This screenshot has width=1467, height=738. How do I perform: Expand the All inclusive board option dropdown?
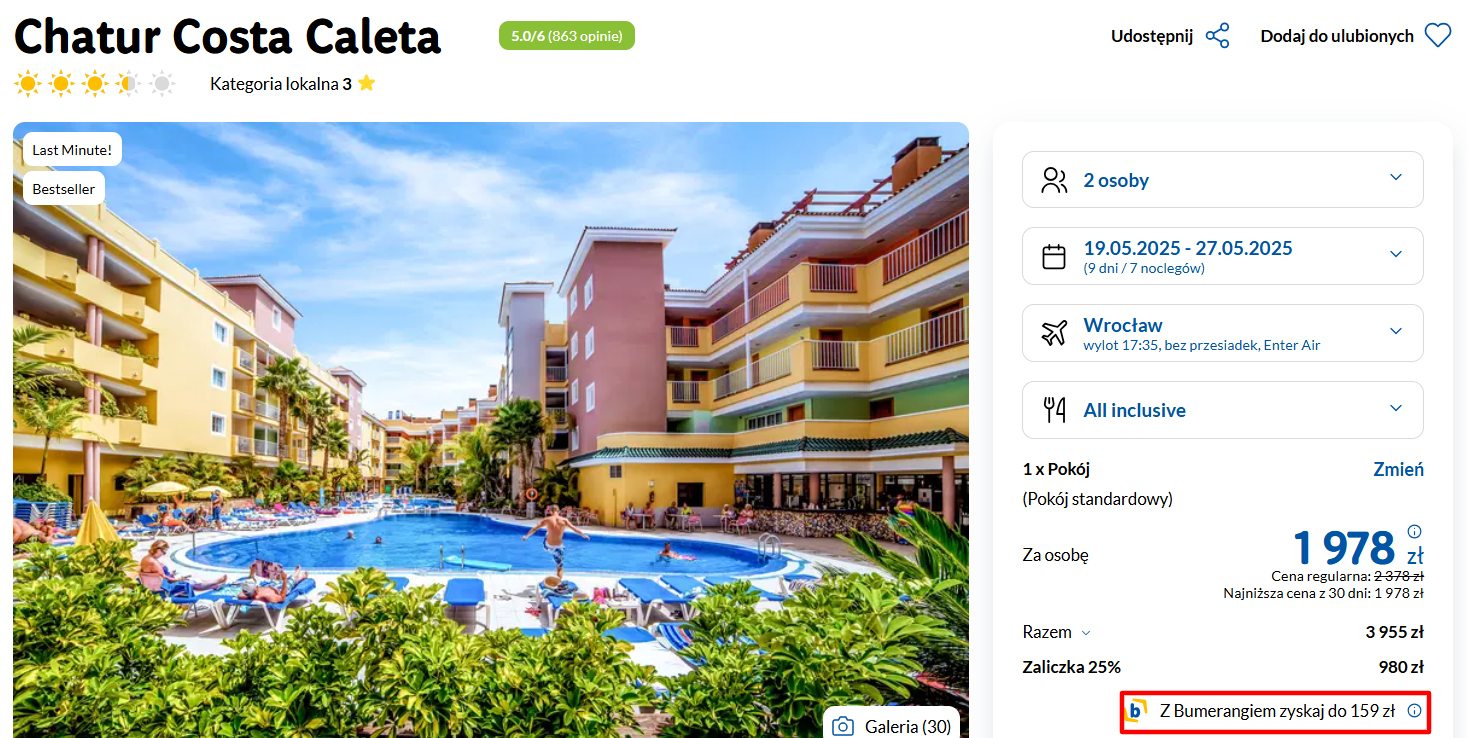[x=1222, y=410]
